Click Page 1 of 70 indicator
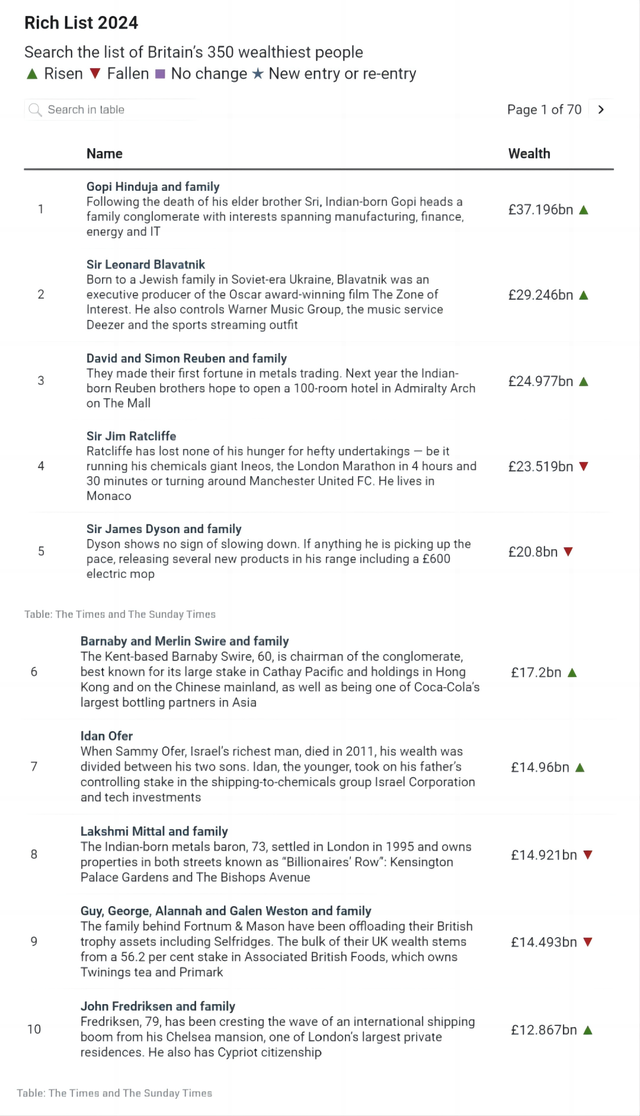The height and width of the screenshot is (1116, 640). tap(544, 110)
